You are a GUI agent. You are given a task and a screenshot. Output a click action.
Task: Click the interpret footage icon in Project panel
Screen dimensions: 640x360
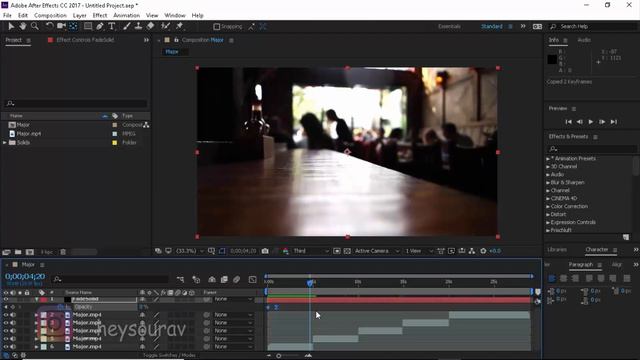click(x=6, y=252)
